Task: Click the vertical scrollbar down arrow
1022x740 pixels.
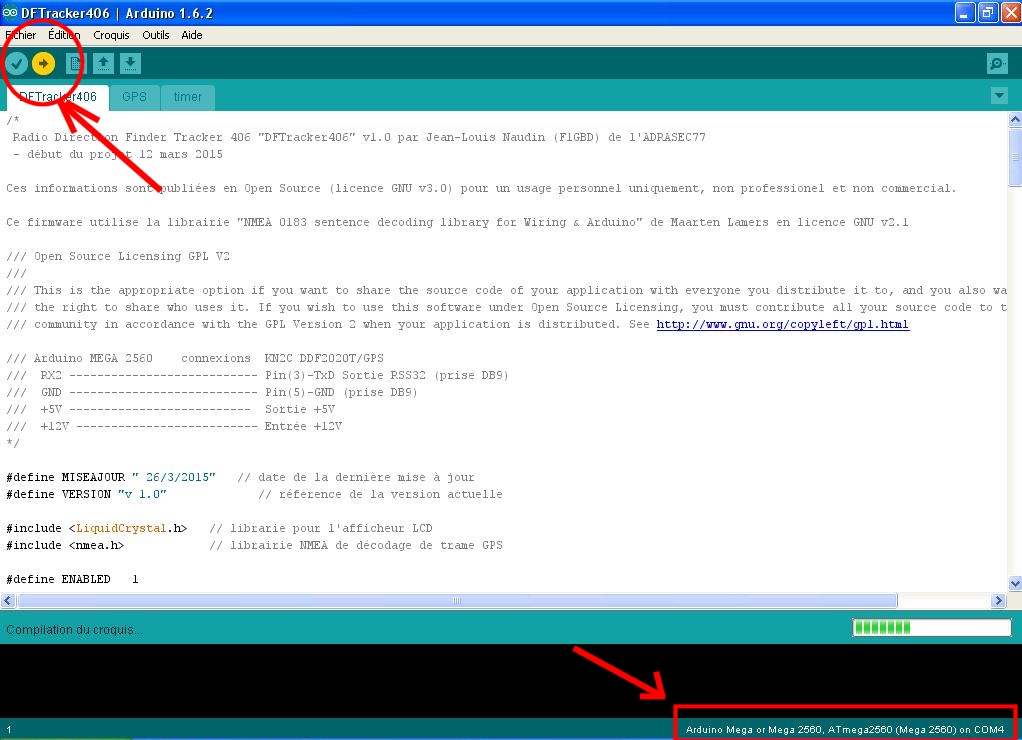Action: click(1015, 584)
